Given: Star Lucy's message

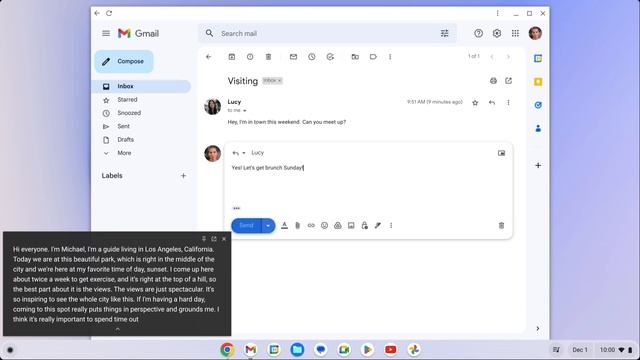Looking at the screenshot, I should (475, 103).
